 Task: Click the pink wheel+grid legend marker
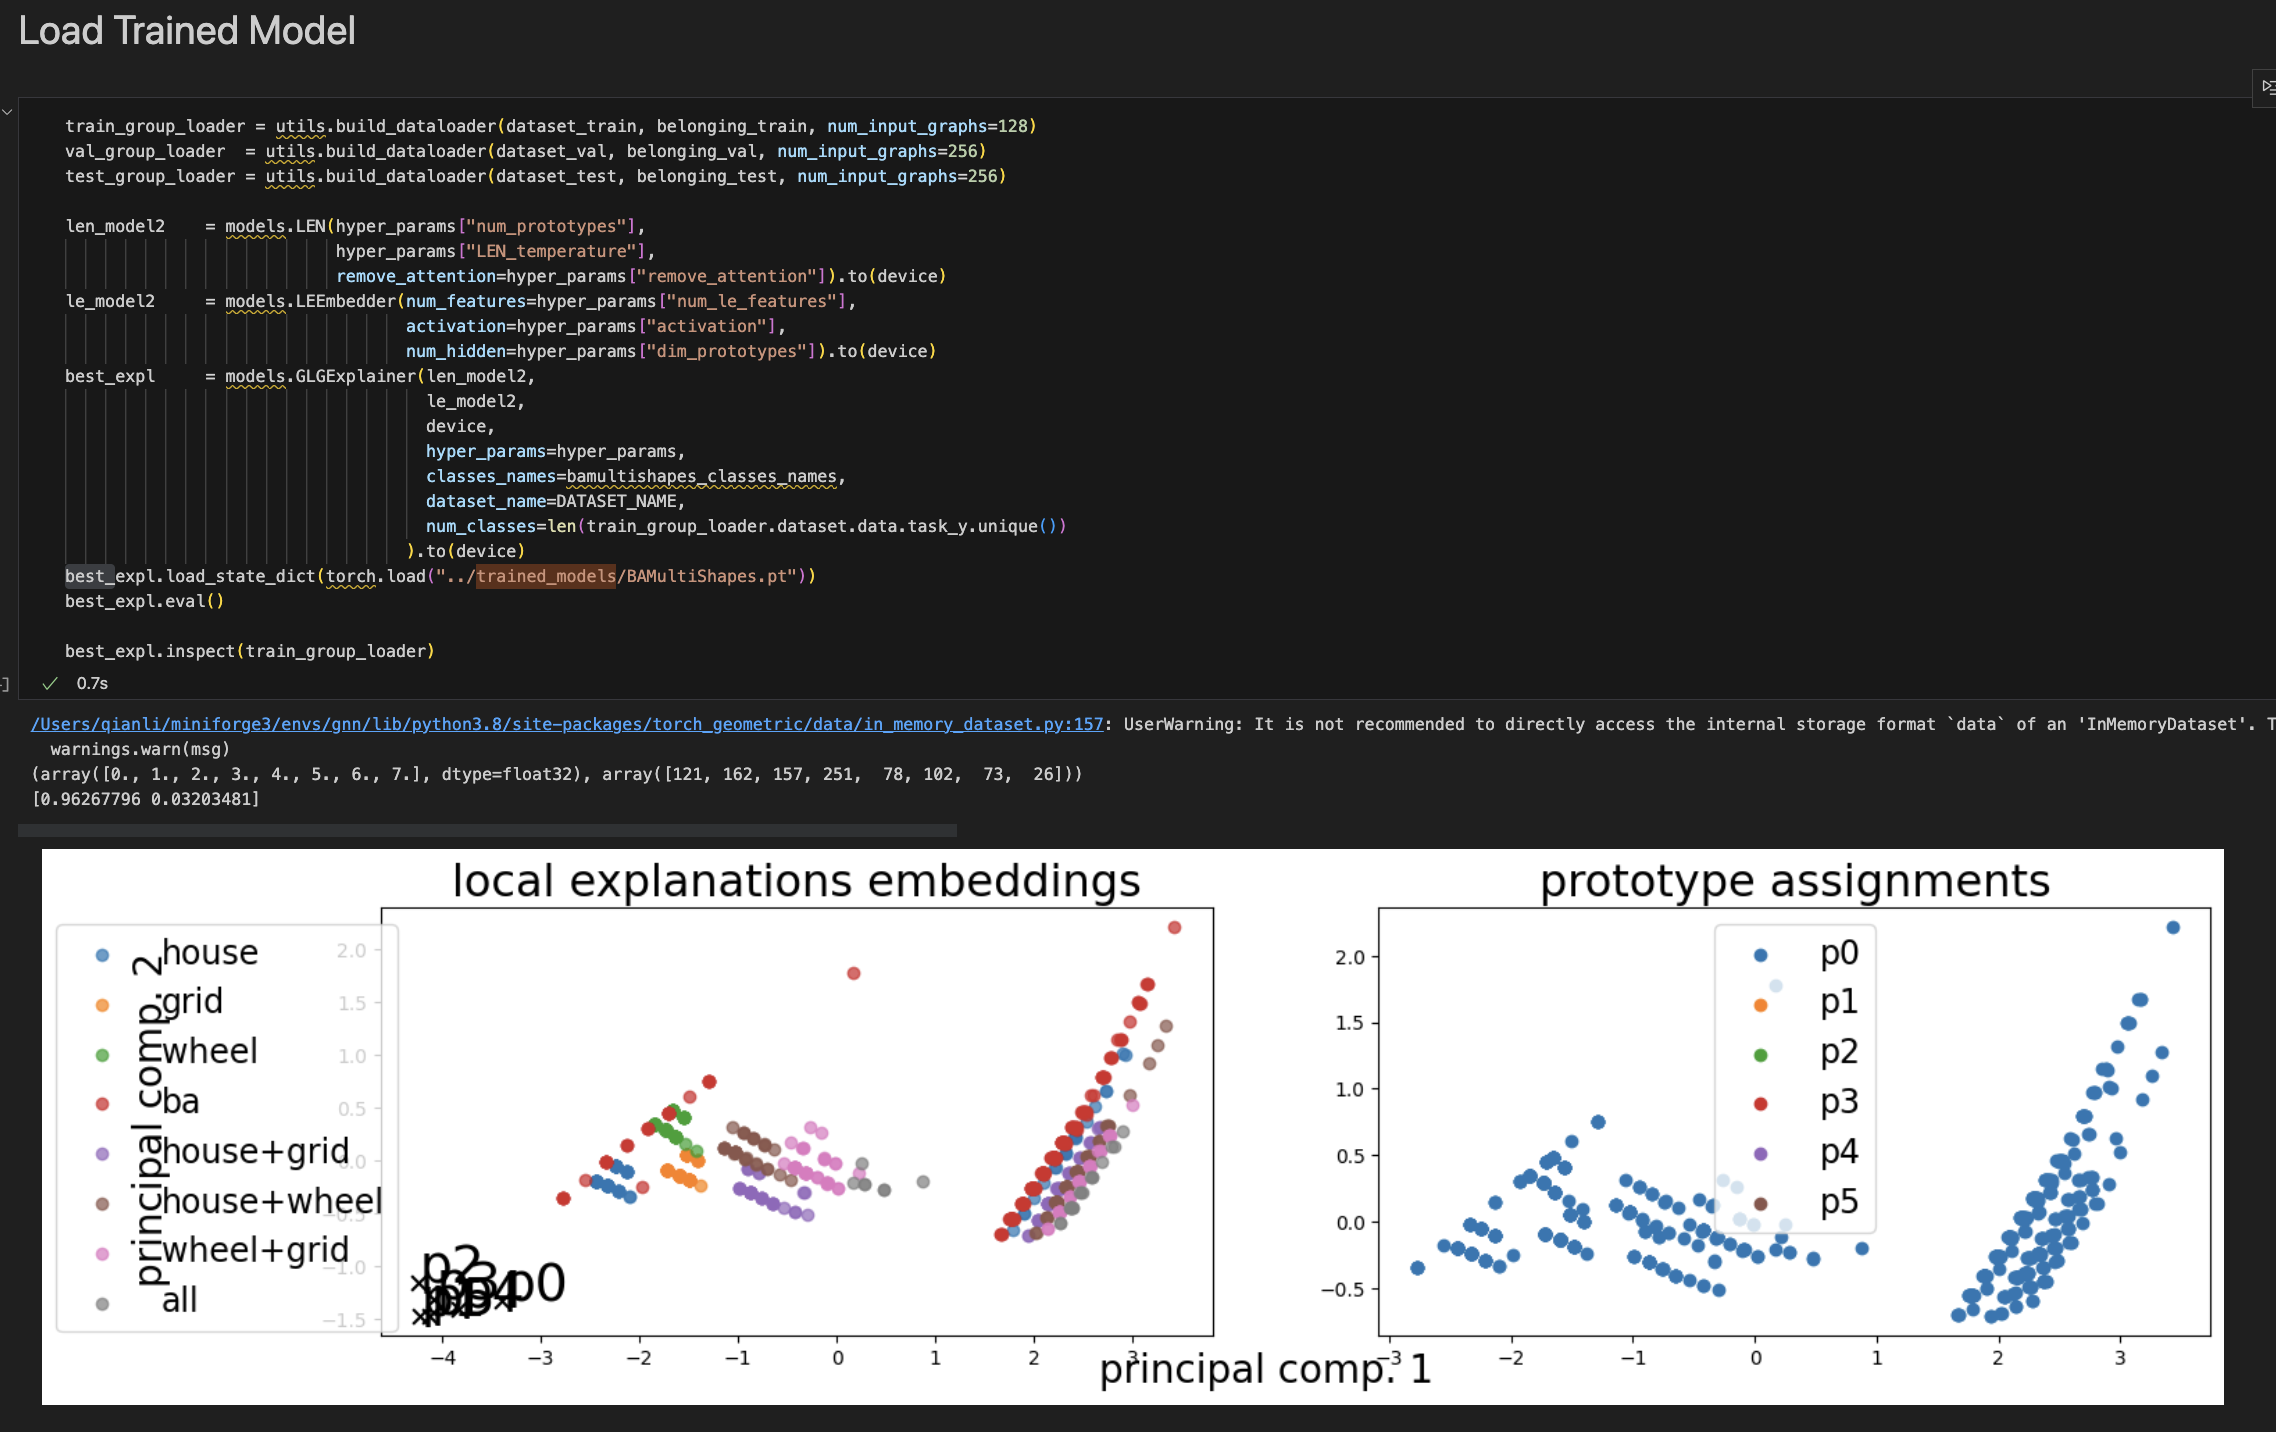coord(102,1254)
